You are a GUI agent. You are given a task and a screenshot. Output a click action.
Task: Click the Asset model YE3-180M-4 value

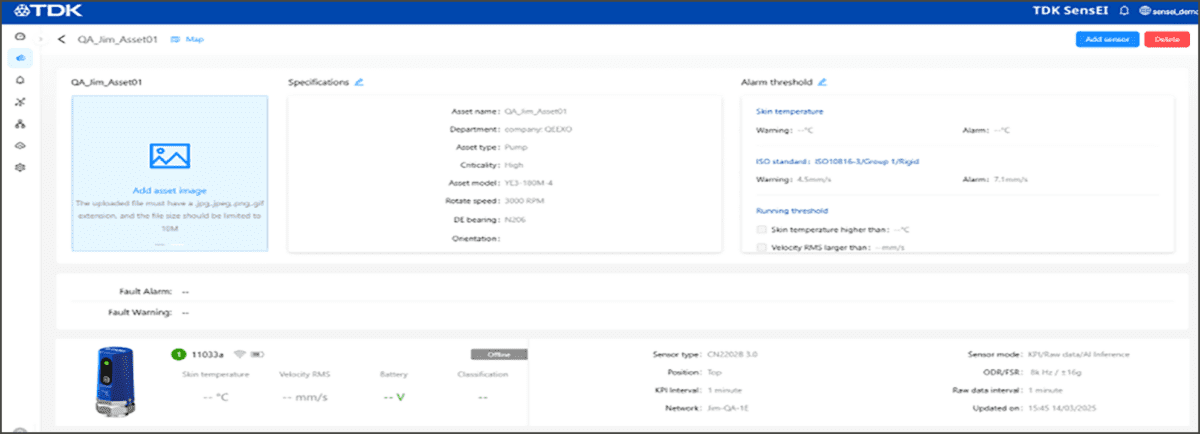coord(531,183)
